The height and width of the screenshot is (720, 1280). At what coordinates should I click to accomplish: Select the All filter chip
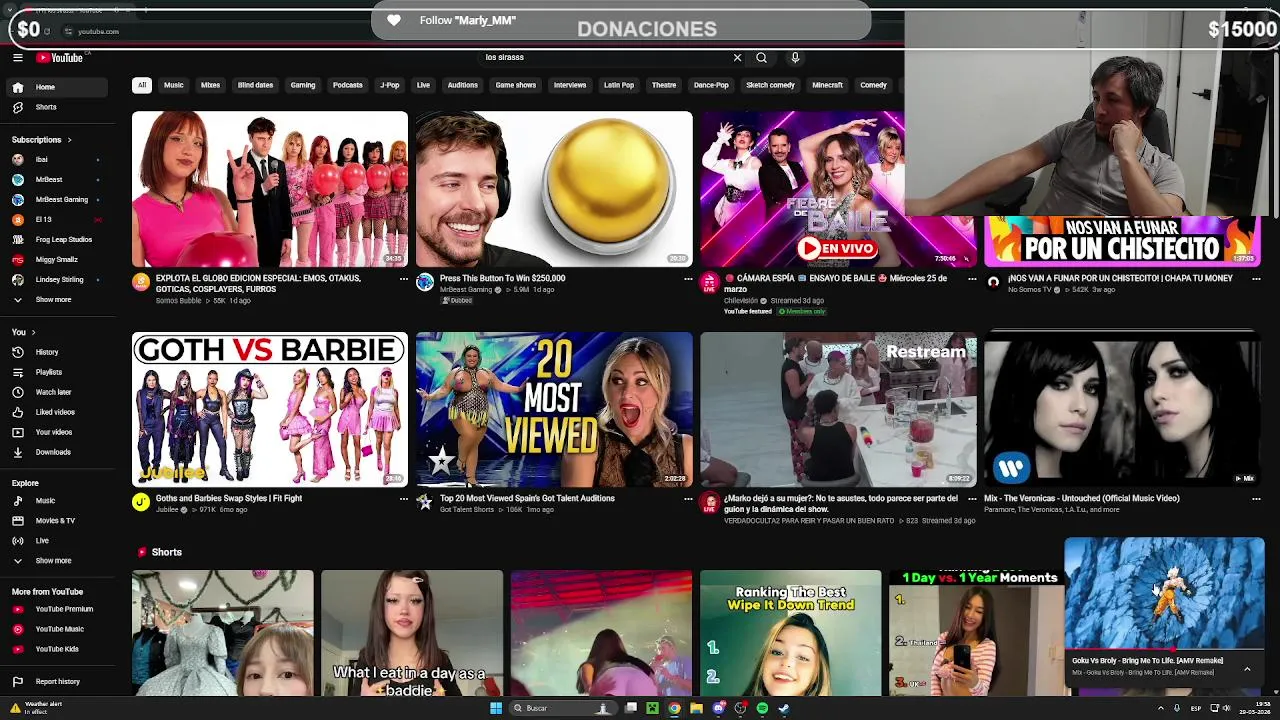click(x=141, y=85)
